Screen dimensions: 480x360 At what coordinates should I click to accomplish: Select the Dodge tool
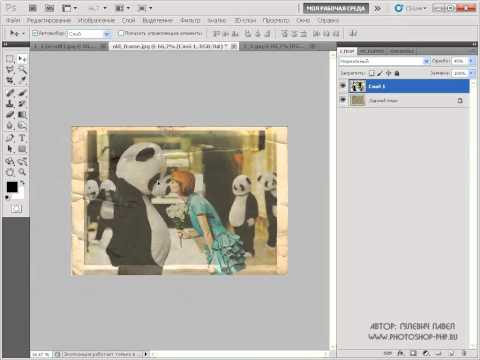tap(22, 126)
